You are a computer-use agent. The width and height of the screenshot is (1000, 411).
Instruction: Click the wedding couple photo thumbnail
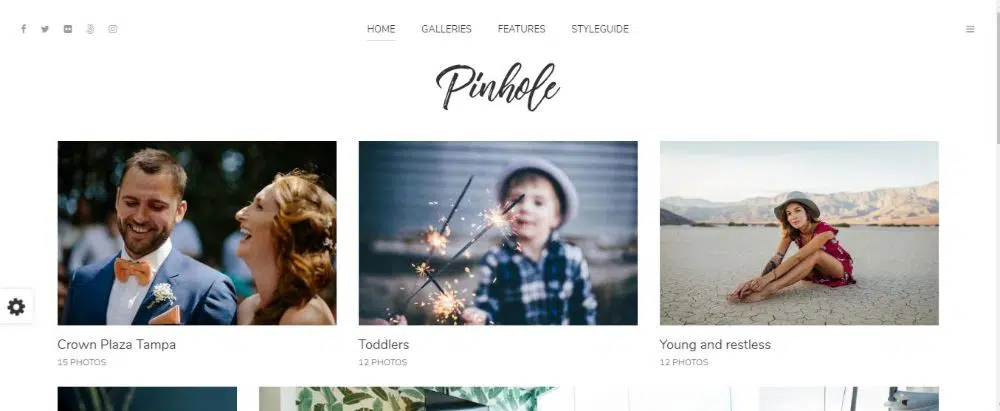pos(197,233)
